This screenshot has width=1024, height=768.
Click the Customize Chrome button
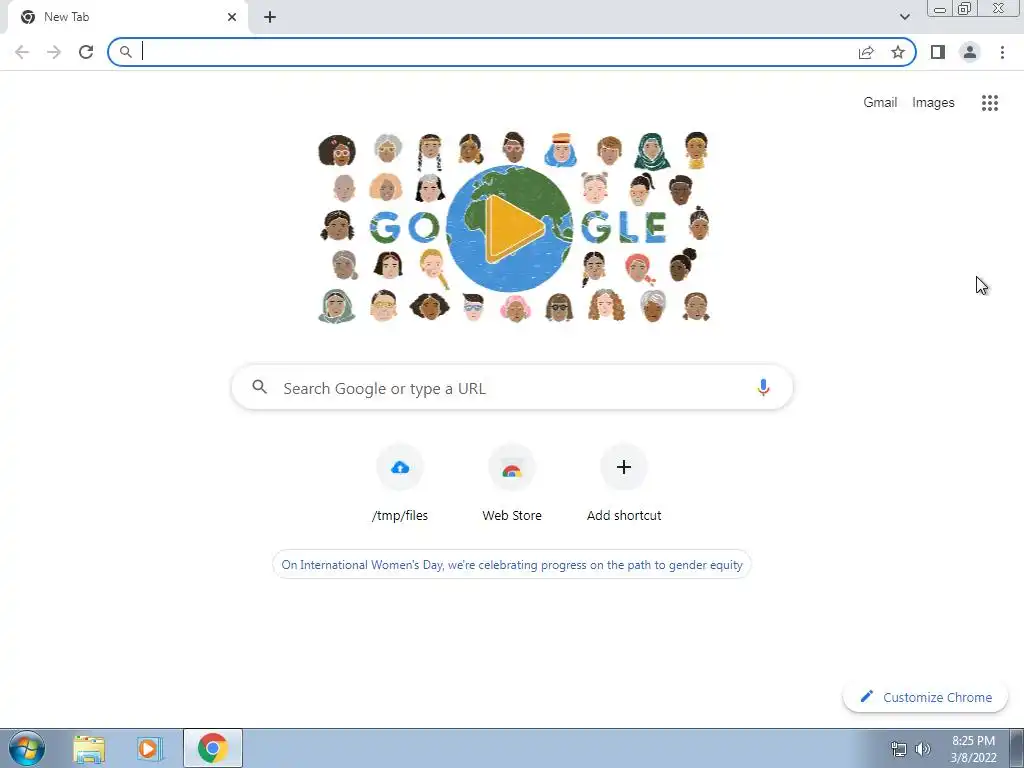click(x=925, y=697)
